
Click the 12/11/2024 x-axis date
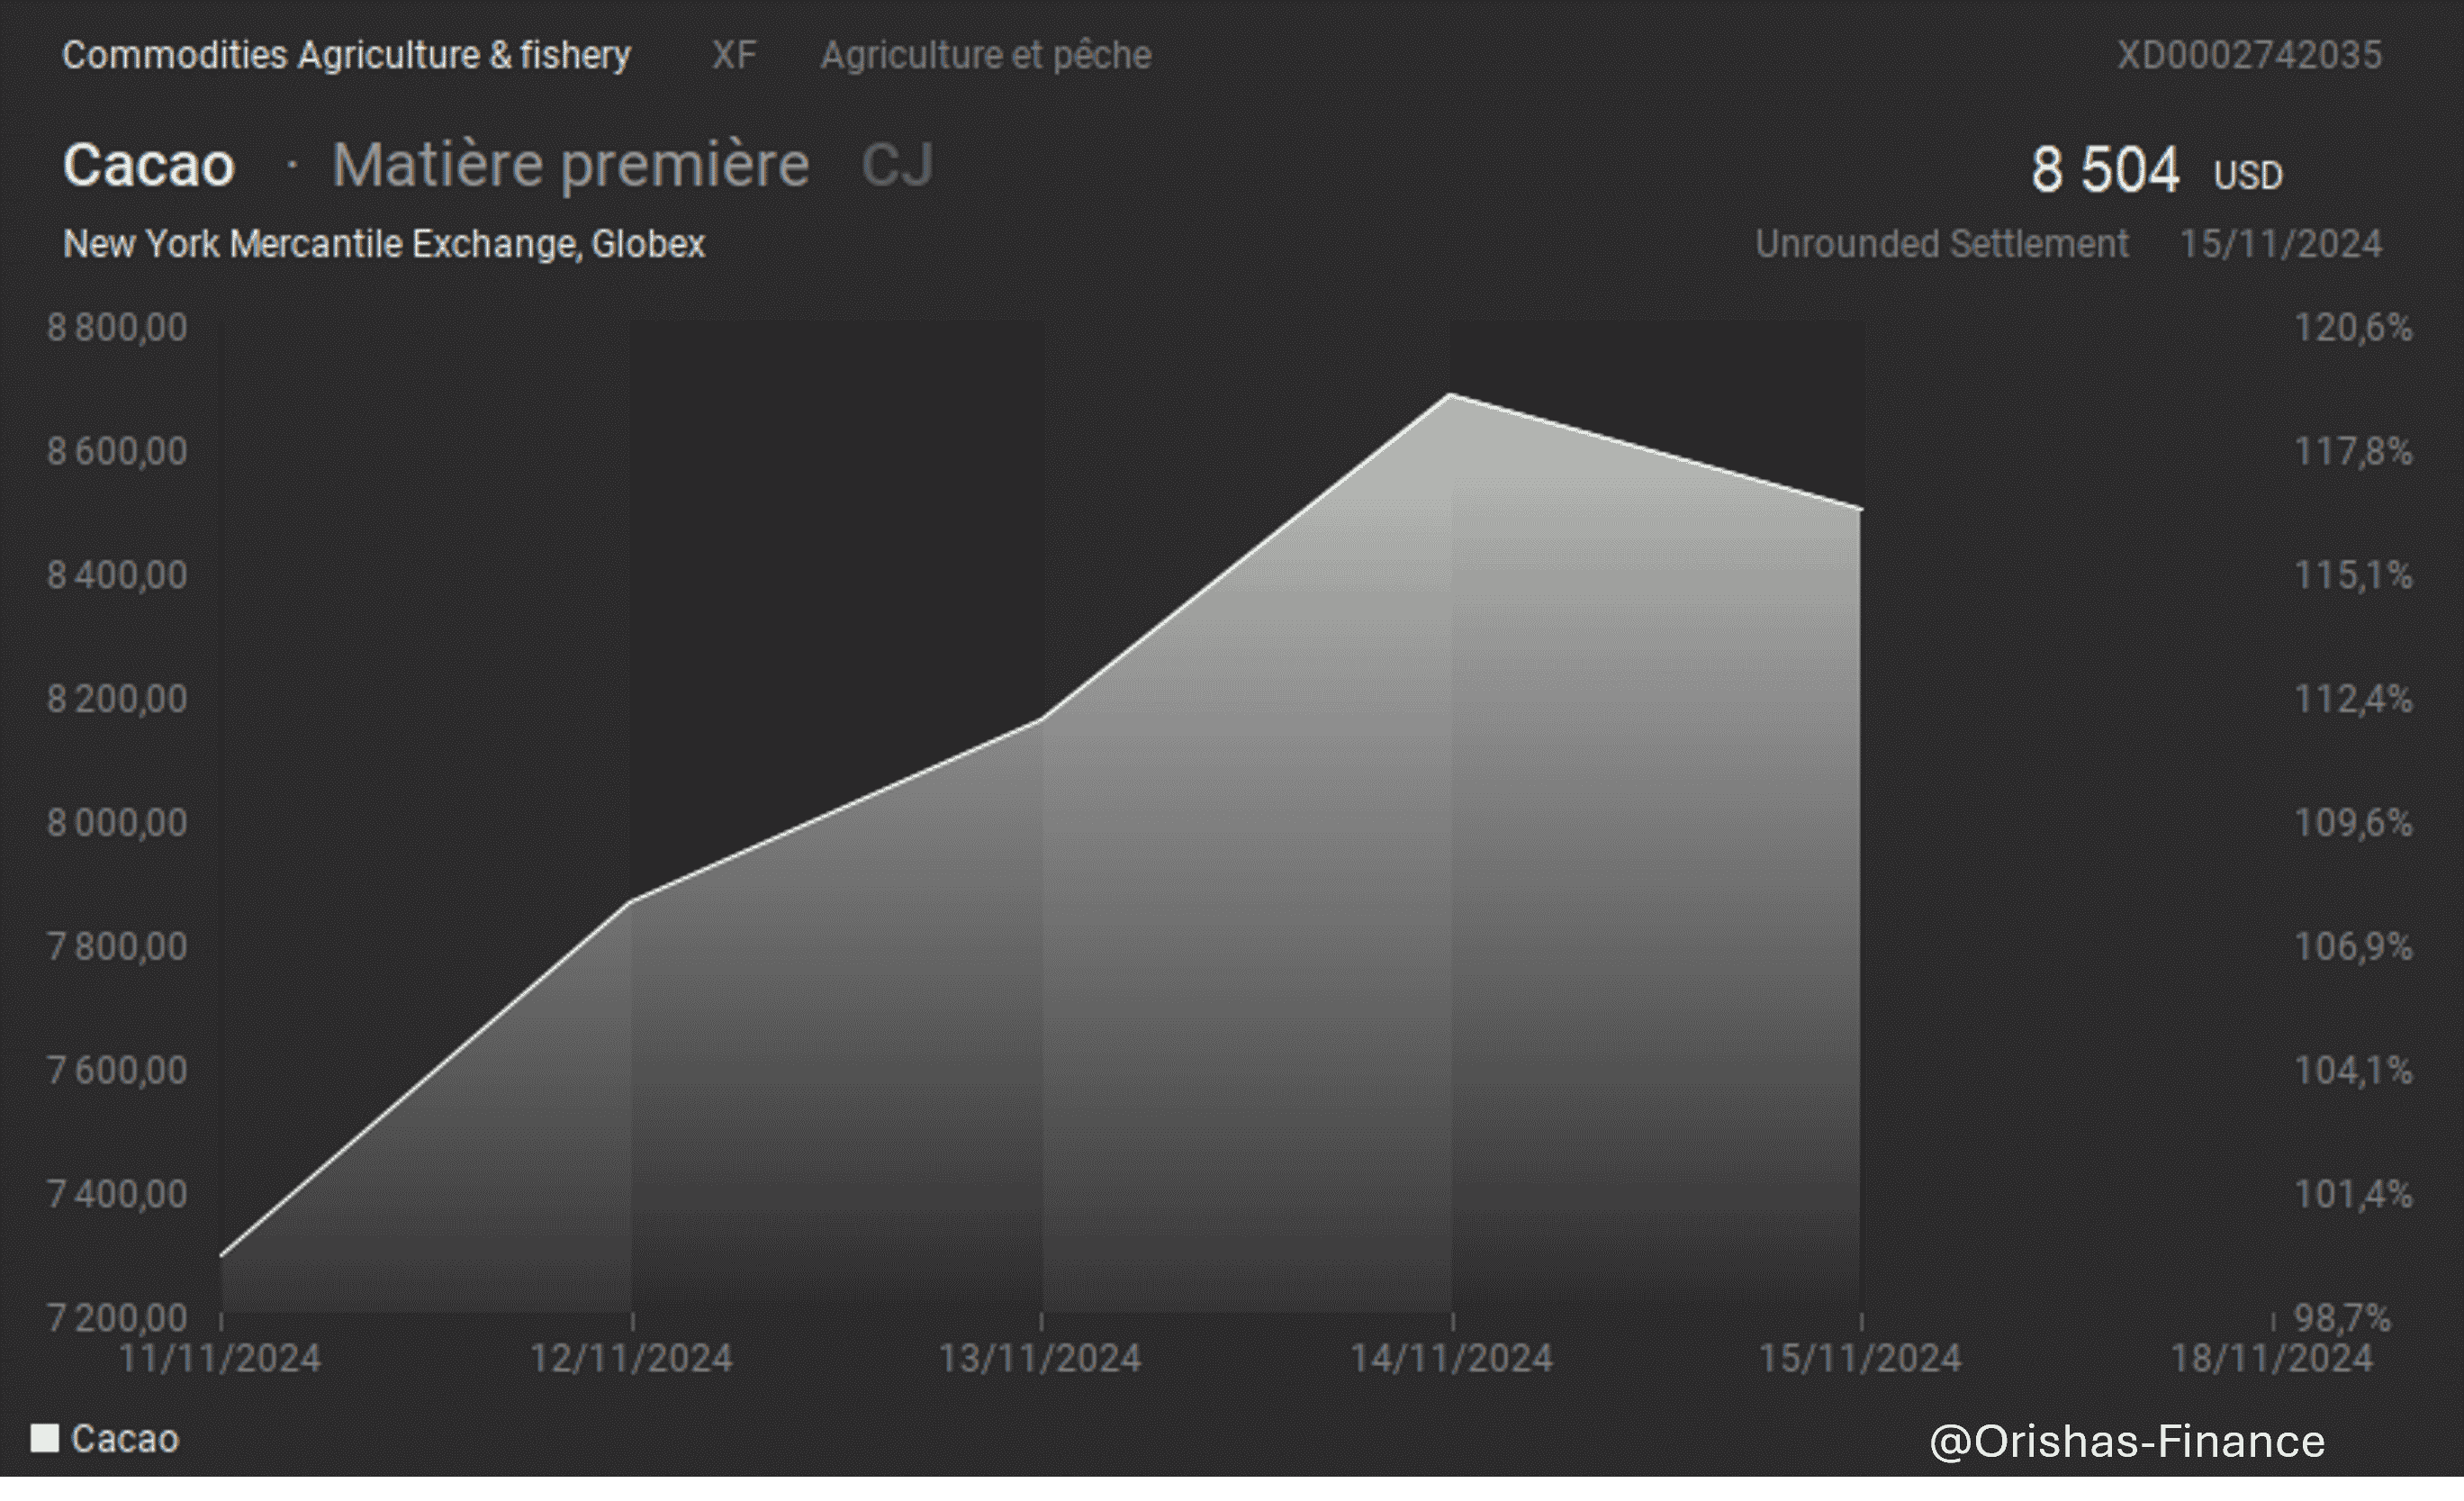(x=631, y=1359)
